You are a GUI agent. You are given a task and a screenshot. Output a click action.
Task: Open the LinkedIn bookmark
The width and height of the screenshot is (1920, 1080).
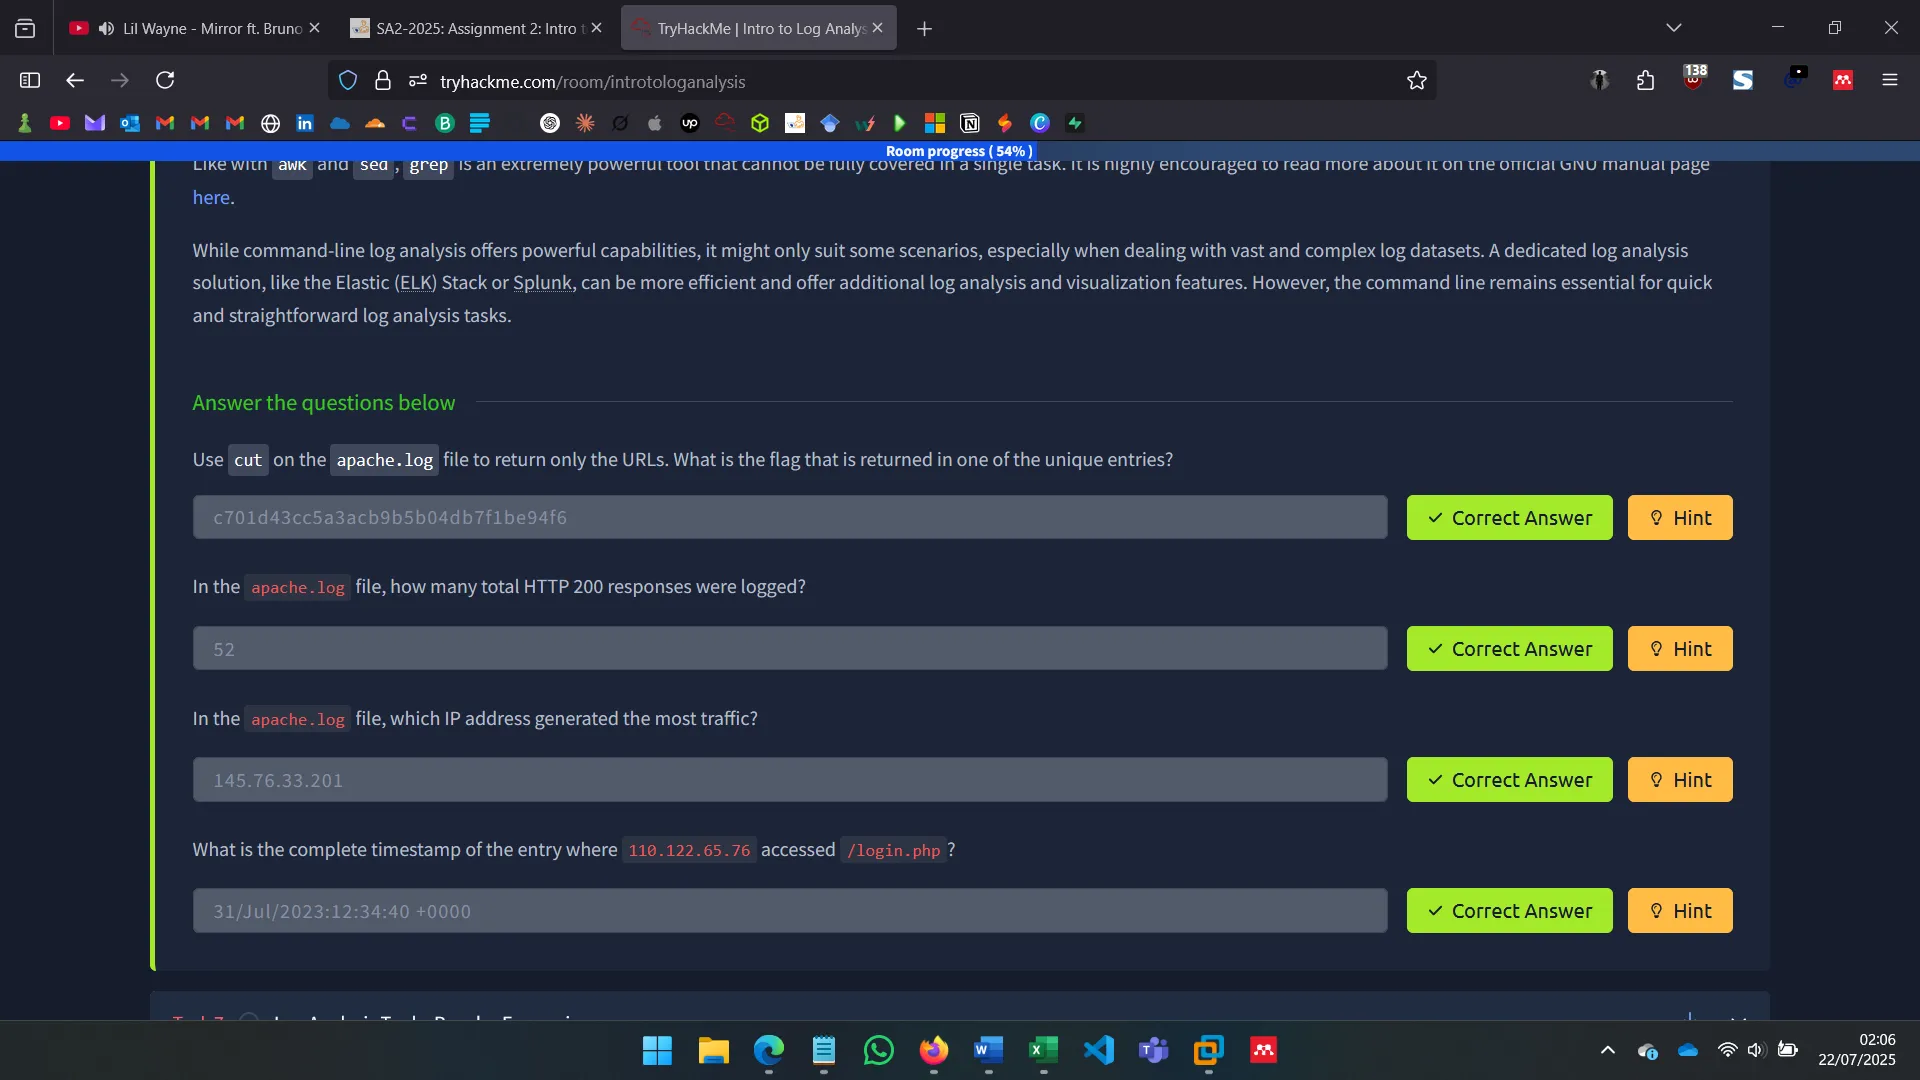(305, 123)
